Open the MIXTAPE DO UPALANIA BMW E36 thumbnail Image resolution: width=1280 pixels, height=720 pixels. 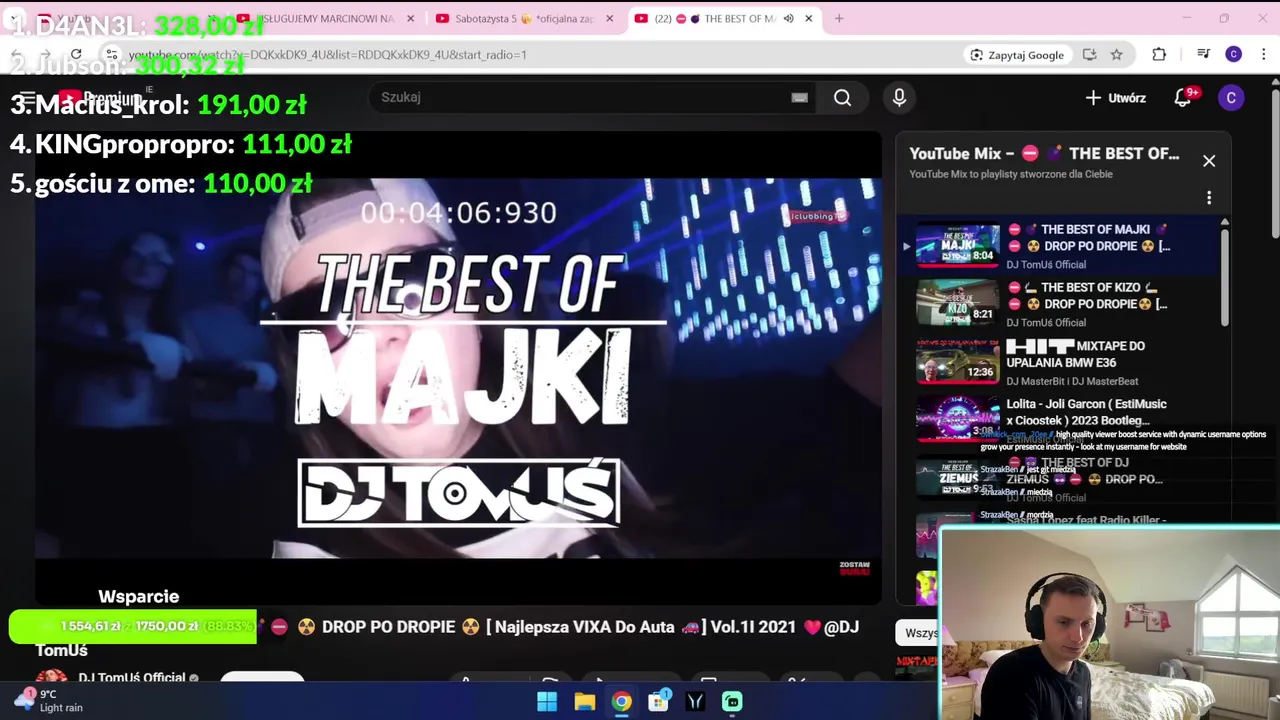point(957,362)
